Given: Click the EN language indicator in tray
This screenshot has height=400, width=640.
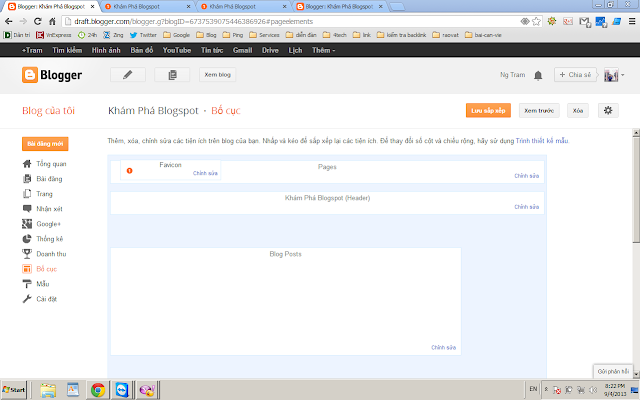Looking at the screenshot, I should pos(533,389).
